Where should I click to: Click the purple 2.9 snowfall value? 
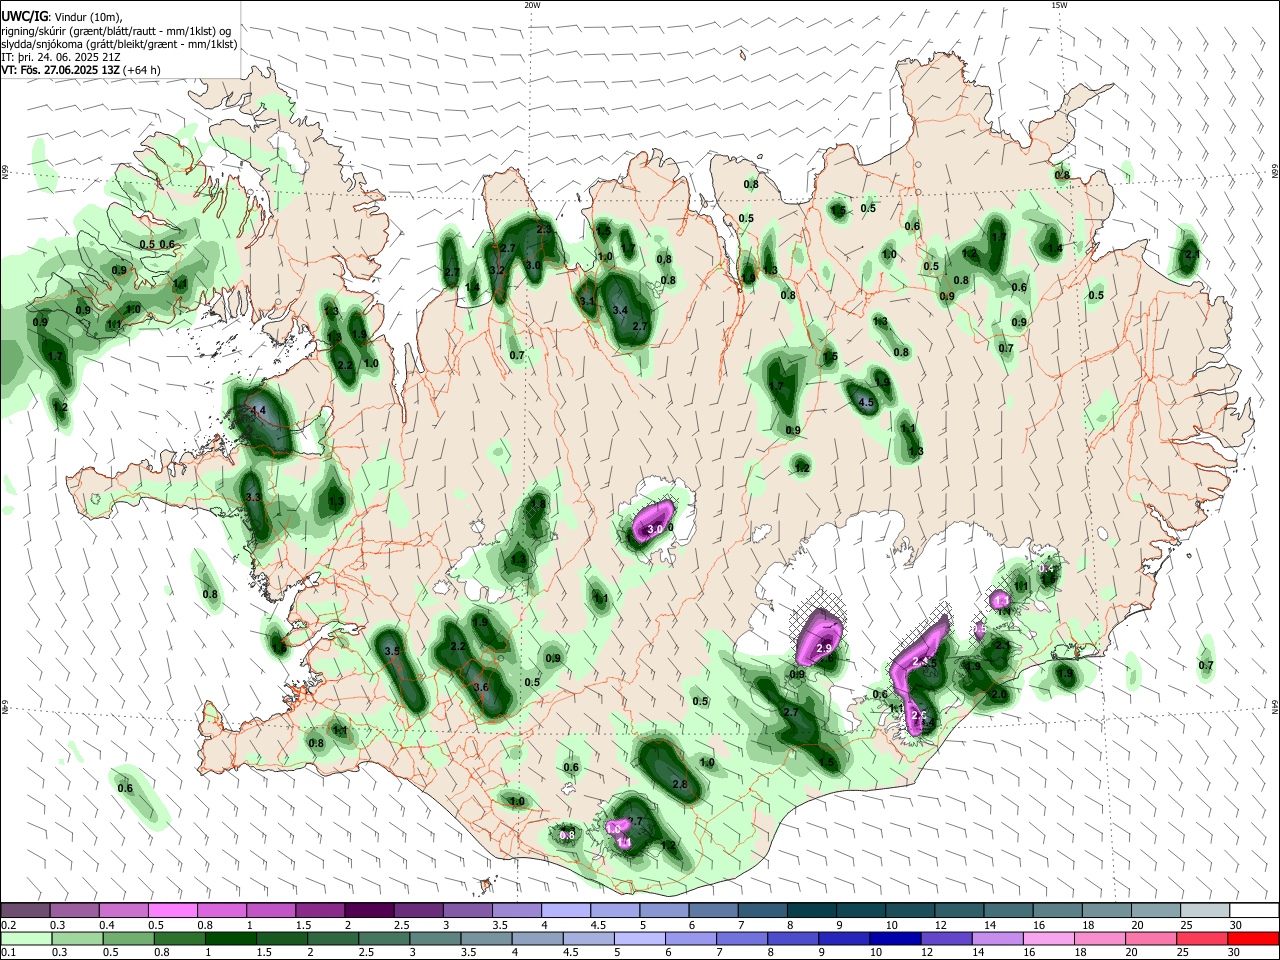pyautogui.click(x=825, y=649)
